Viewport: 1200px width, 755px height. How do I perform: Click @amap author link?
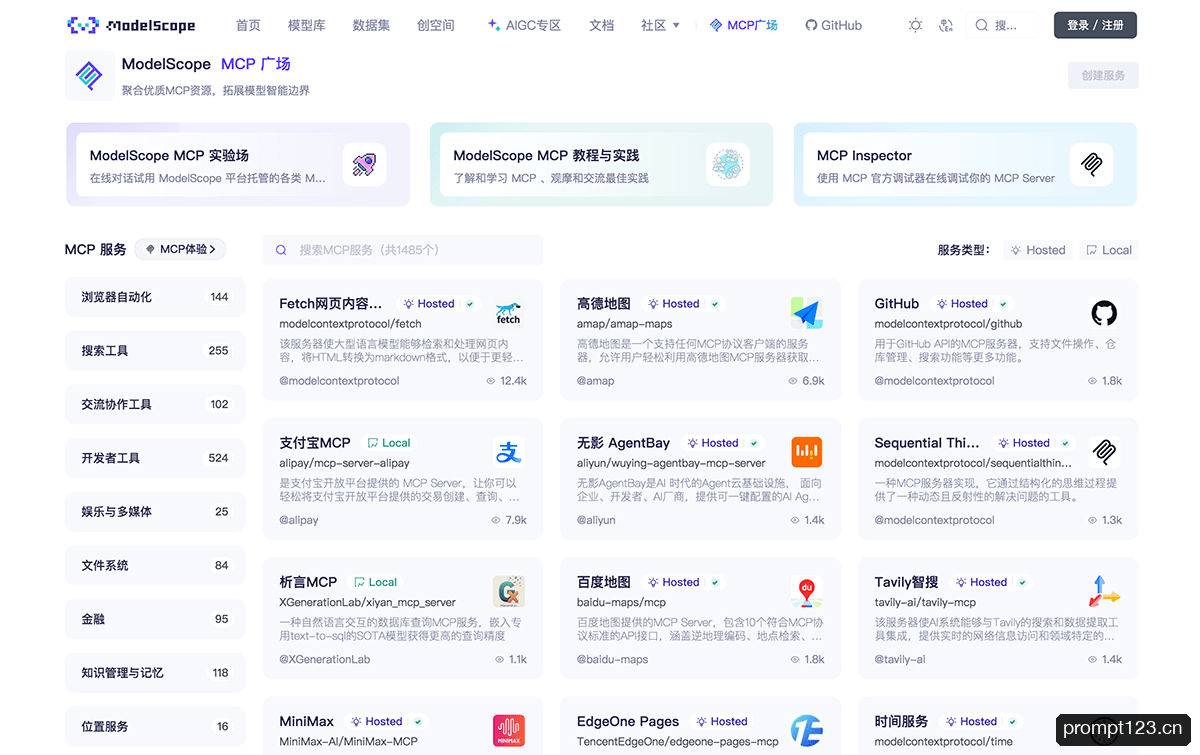[596, 381]
